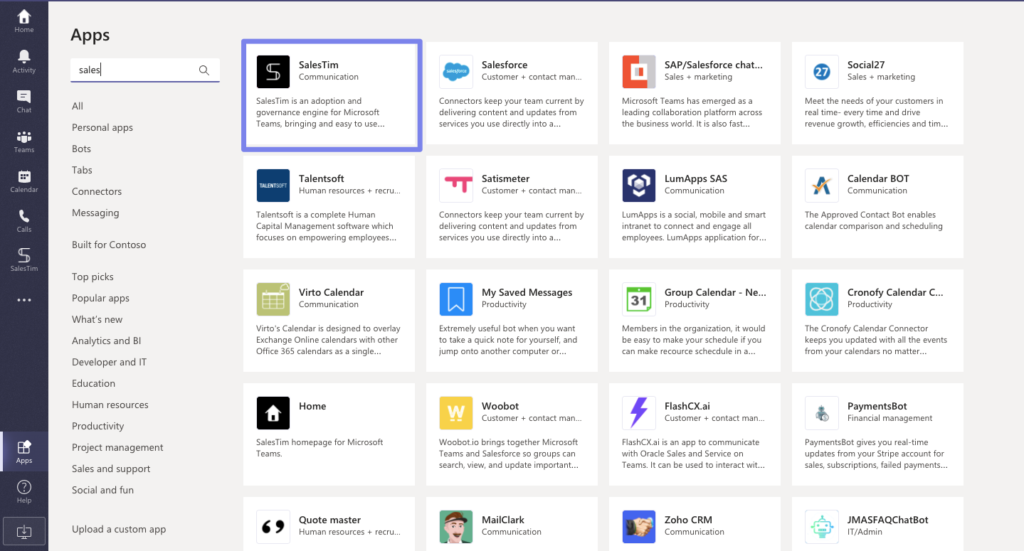Viewport: 1024px width, 551px height.
Task: Show What's new category
Action: [x=97, y=319]
